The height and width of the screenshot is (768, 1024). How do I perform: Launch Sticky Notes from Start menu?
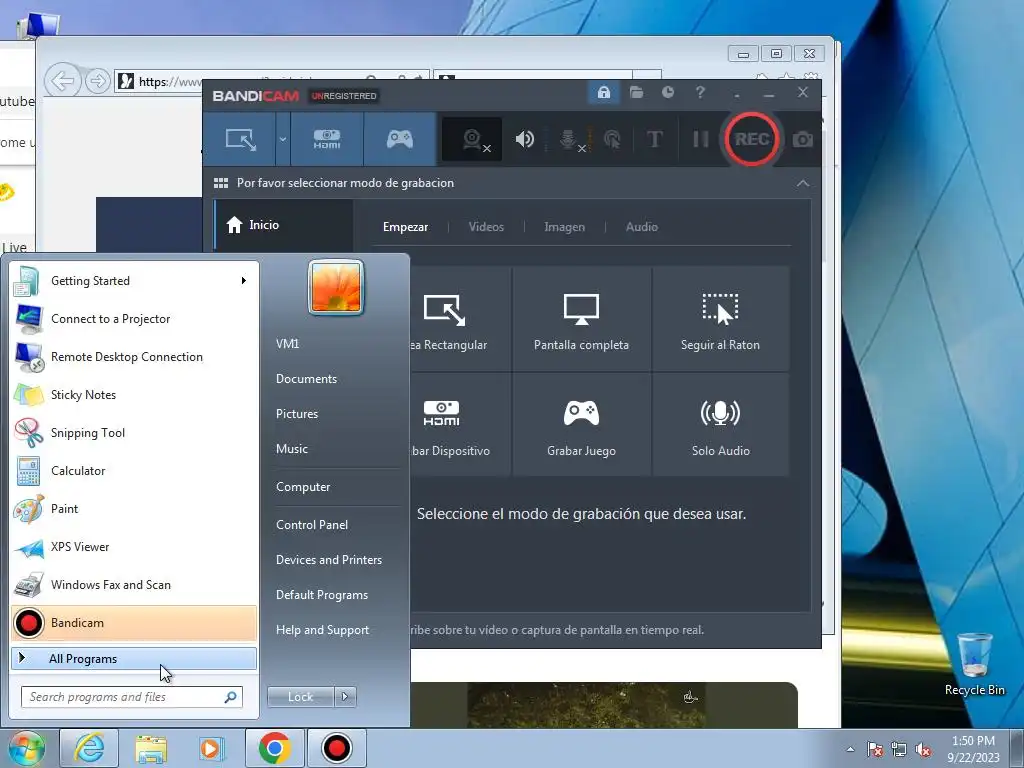(134, 394)
